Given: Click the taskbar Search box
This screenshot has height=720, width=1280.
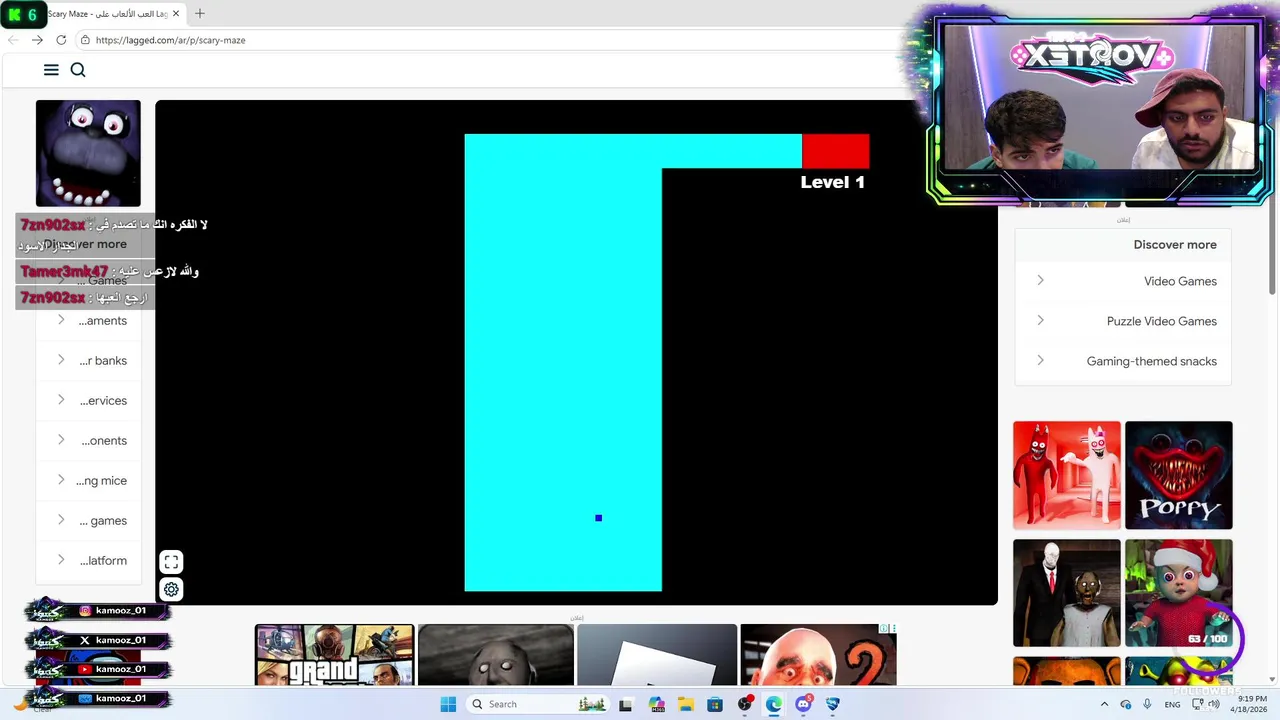Looking at the screenshot, I should click(538, 704).
